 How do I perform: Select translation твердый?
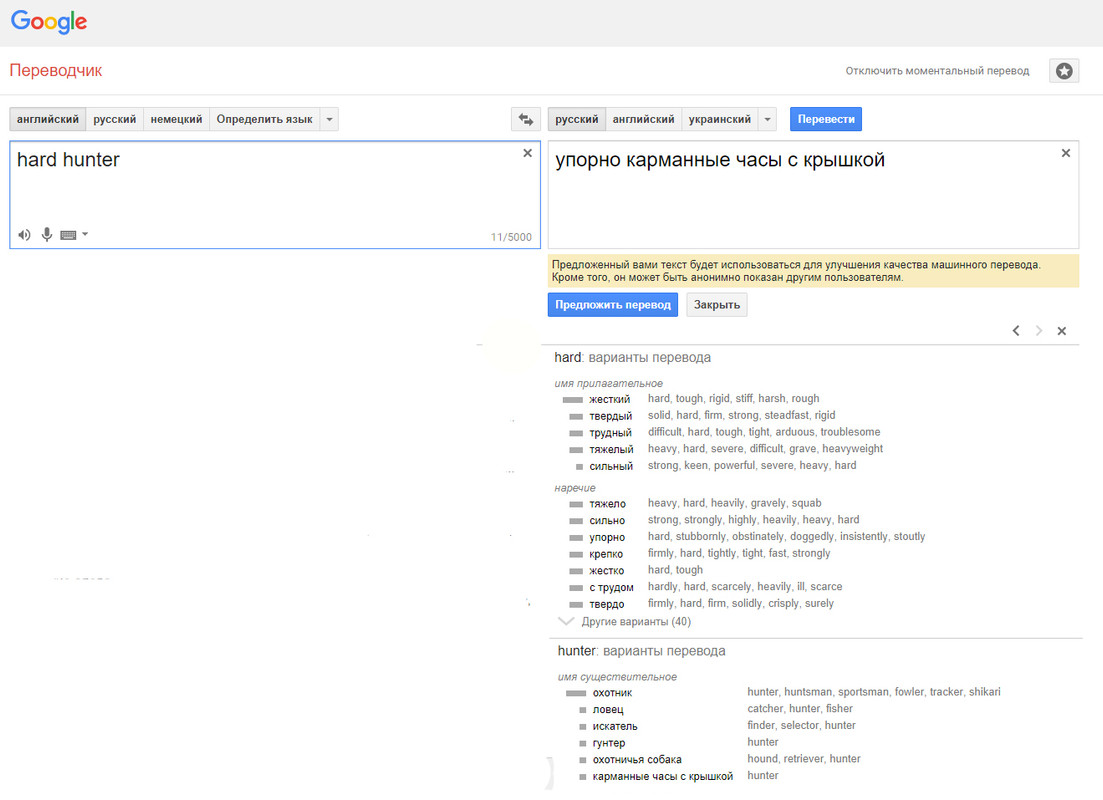(611, 416)
